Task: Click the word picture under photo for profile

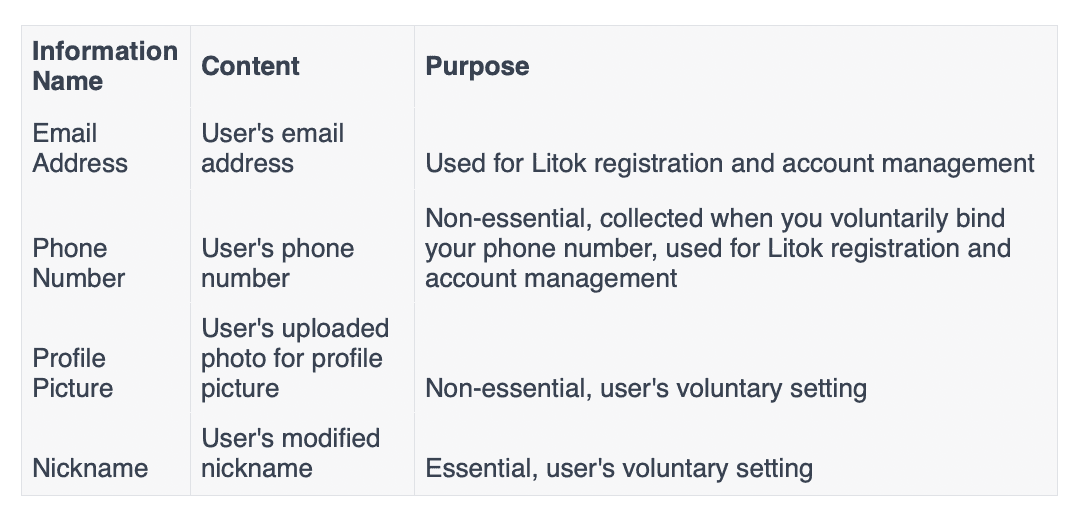Action: 240,388
